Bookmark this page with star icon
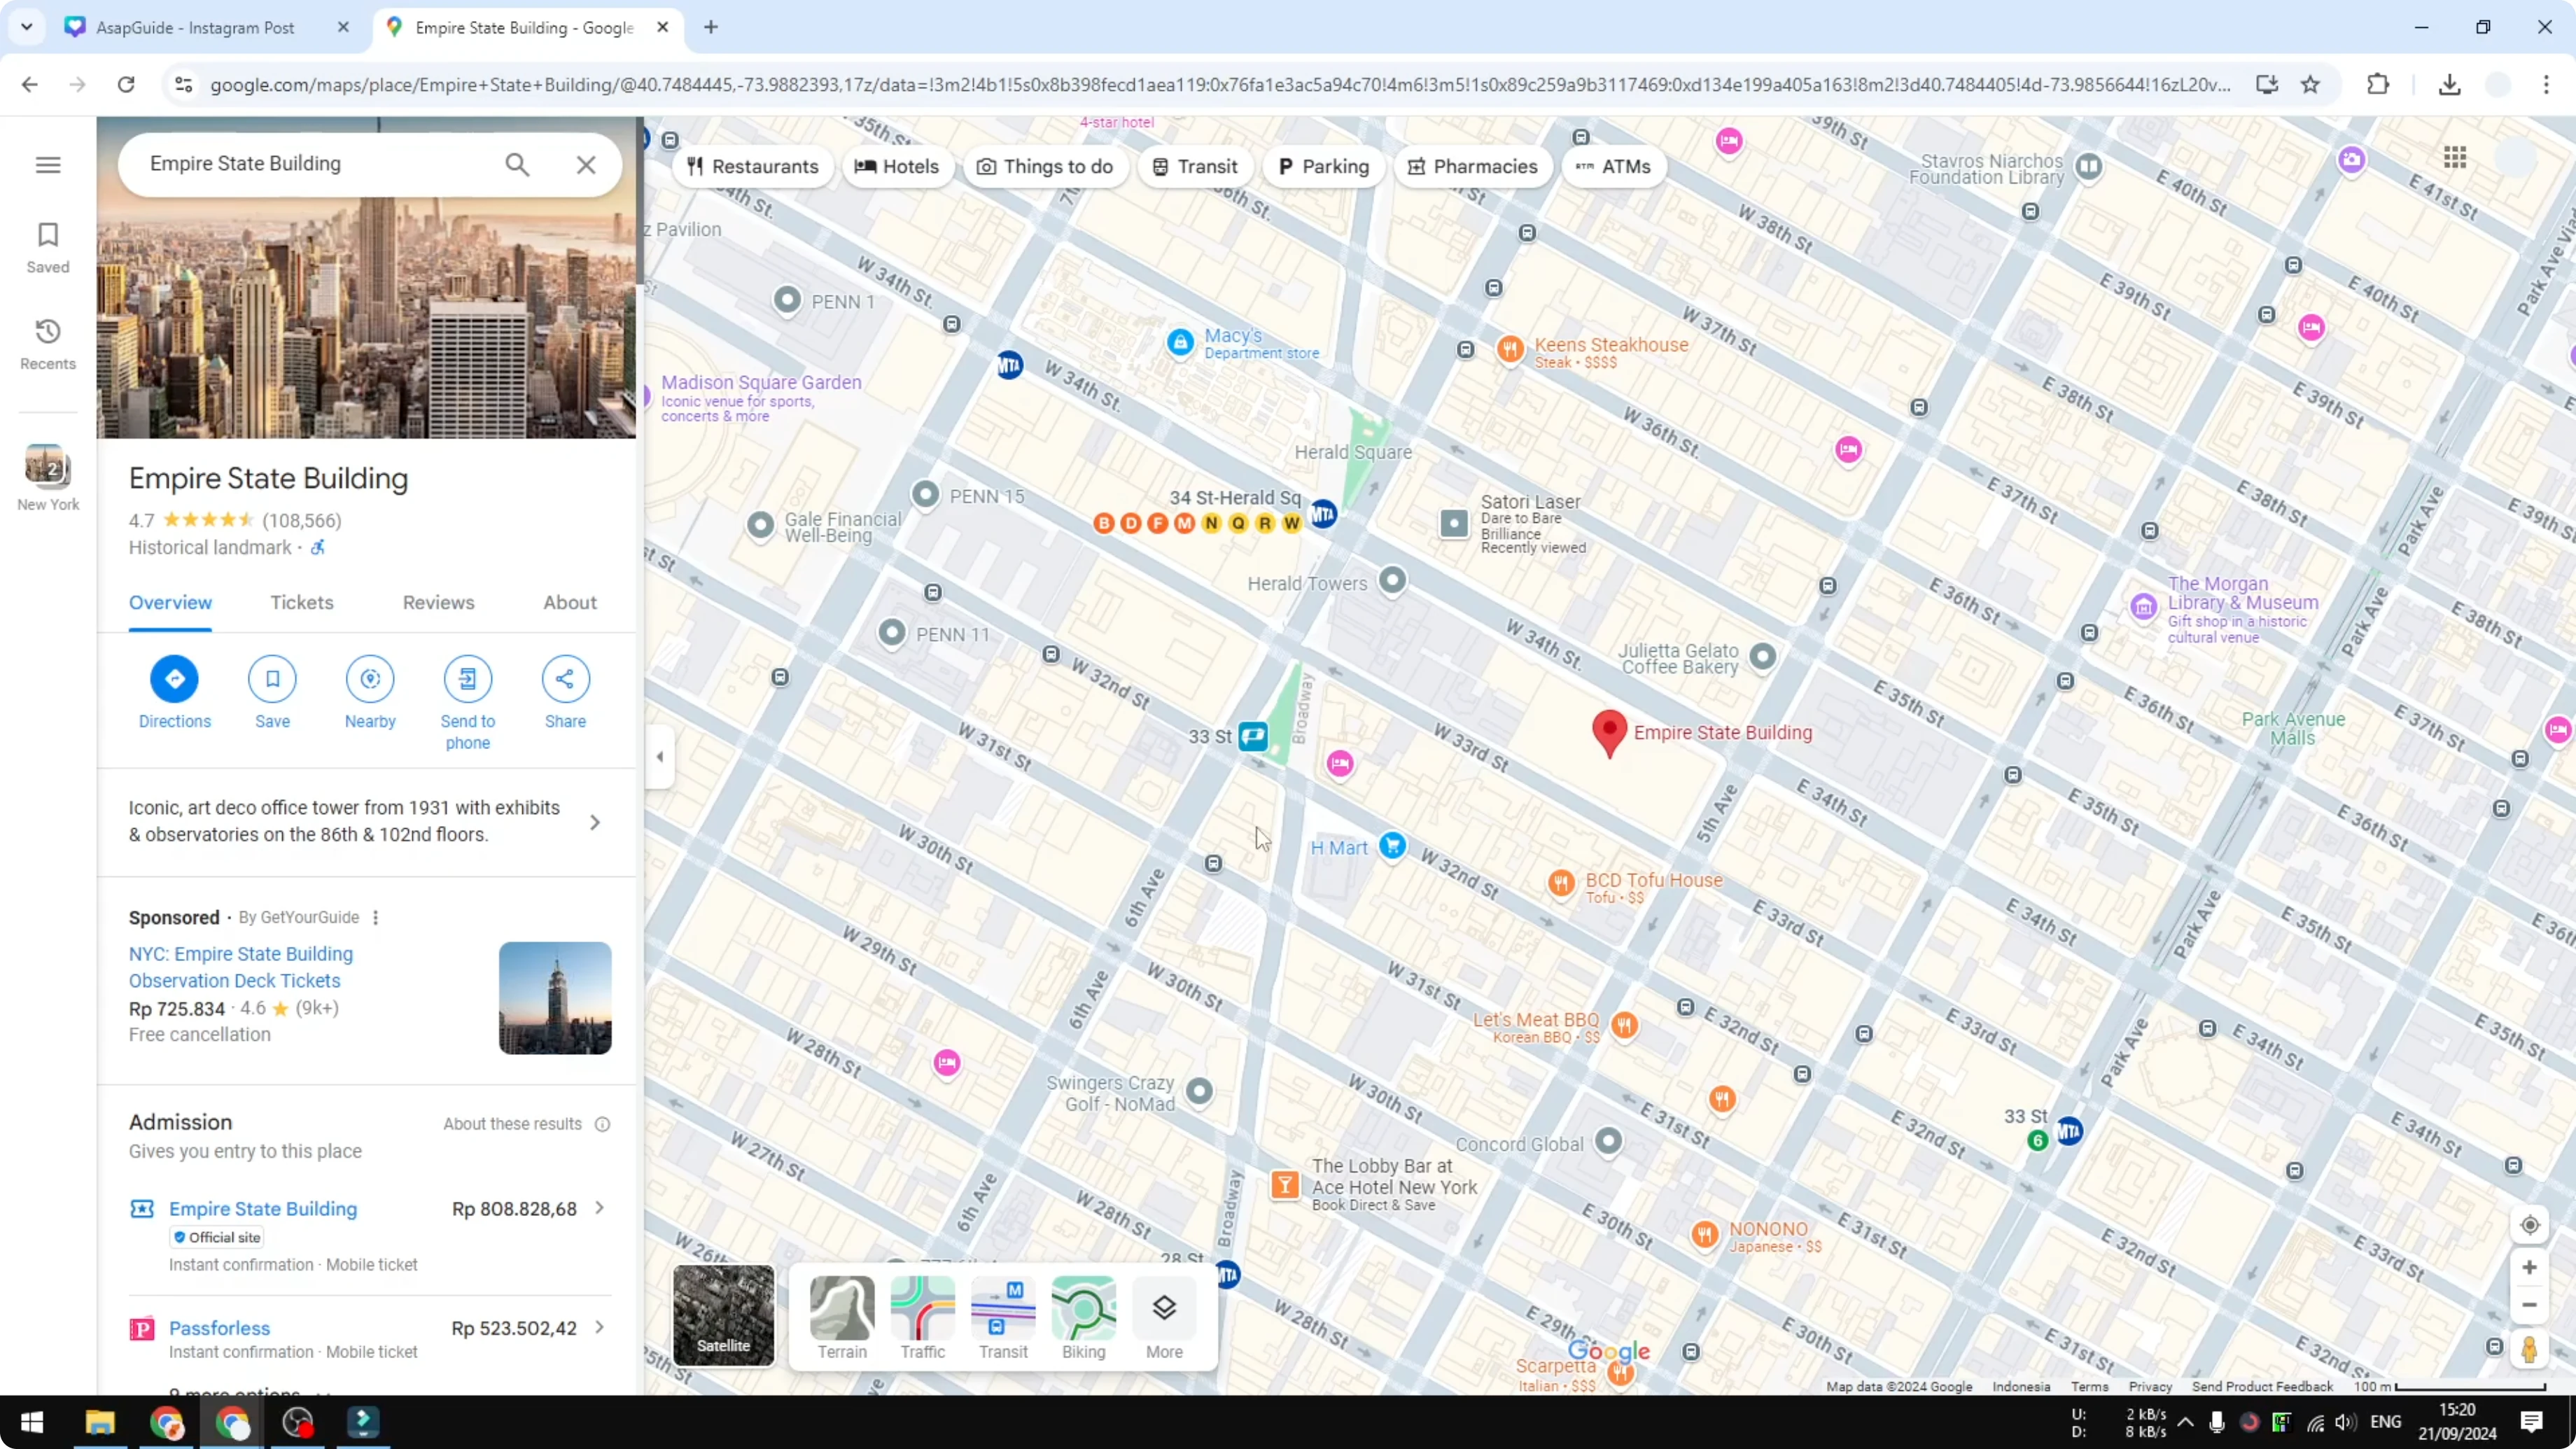The height and width of the screenshot is (1449, 2576). tap(2310, 85)
